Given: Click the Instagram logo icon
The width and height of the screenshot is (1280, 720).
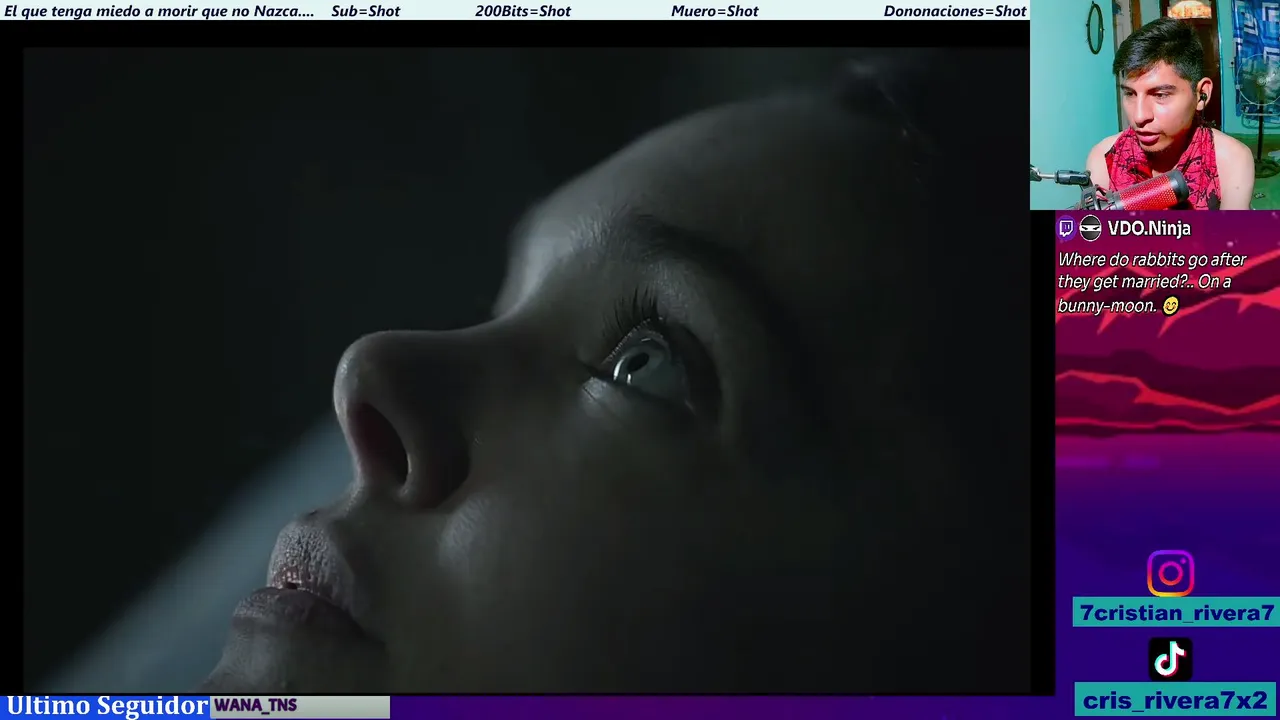Looking at the screenshot, I should (1170, 573).
